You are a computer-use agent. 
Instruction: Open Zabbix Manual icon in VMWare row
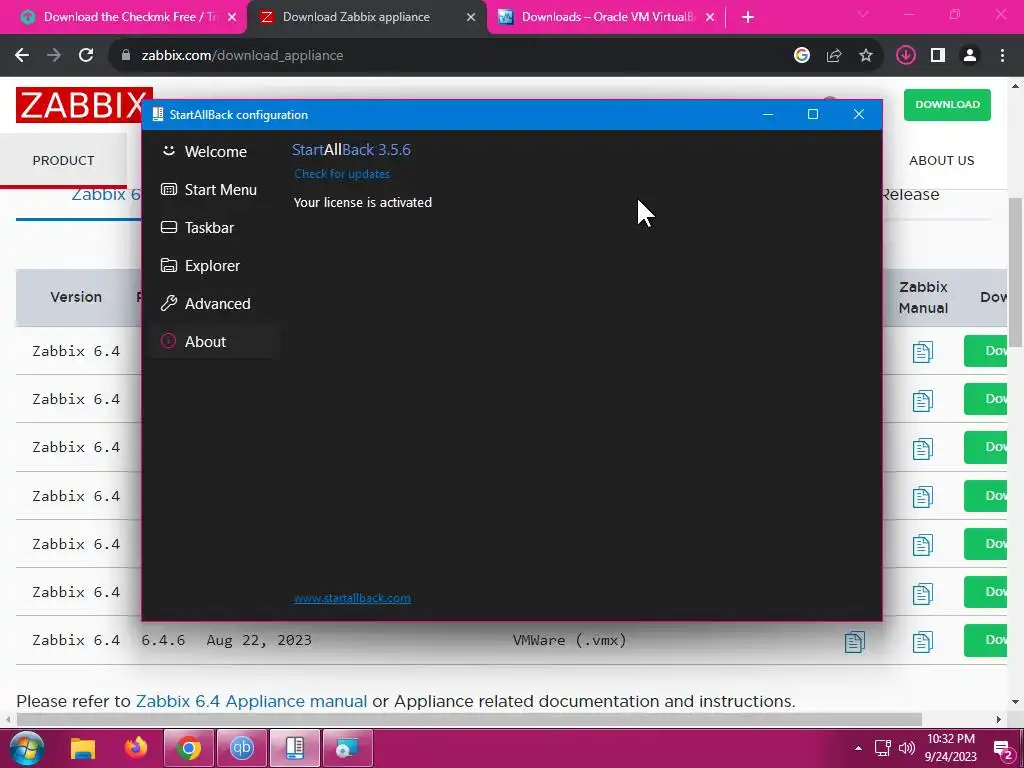pyautogui.click(x=922, y=641)
